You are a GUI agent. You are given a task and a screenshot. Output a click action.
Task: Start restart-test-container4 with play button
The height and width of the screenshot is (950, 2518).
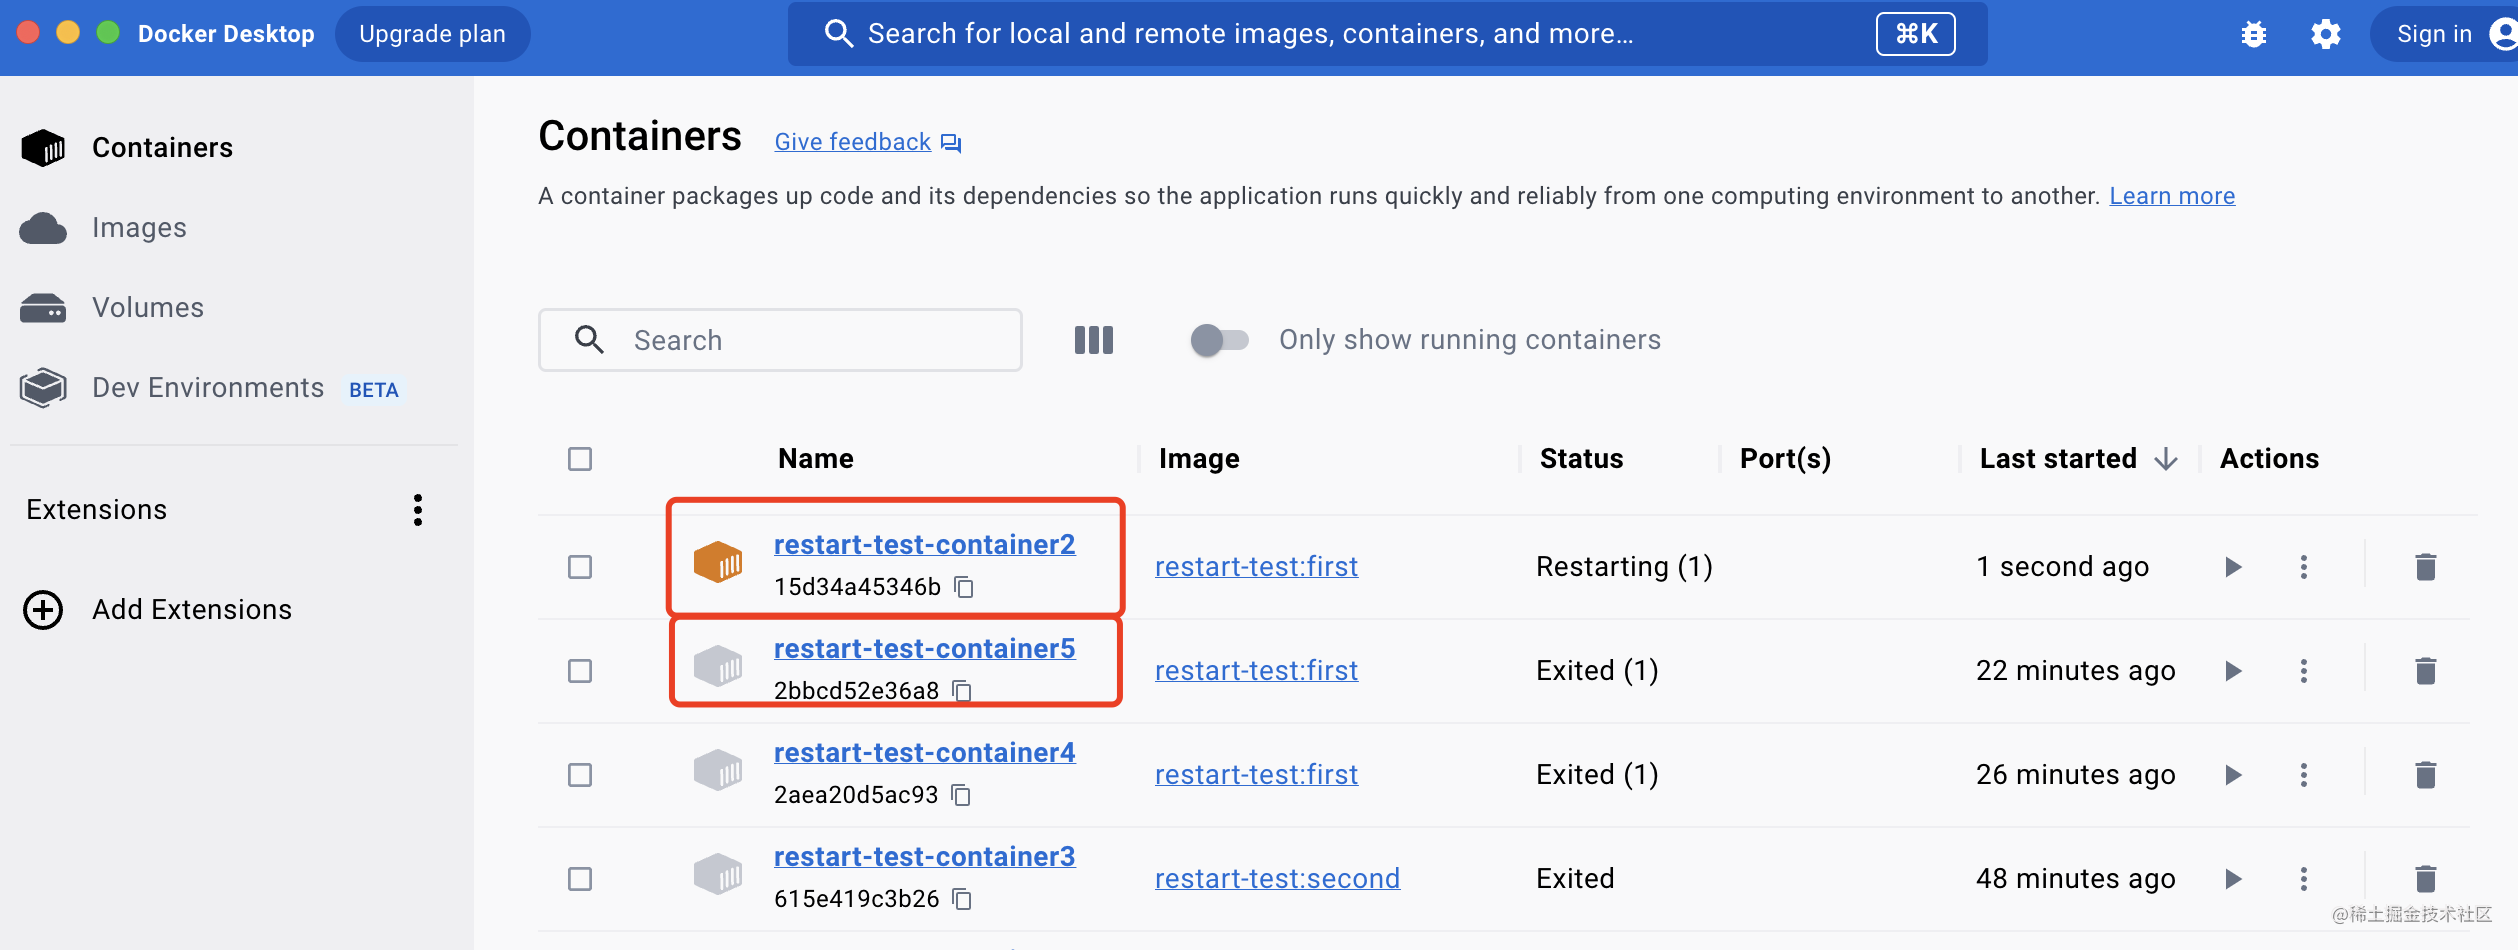(x=2233, y=775)
